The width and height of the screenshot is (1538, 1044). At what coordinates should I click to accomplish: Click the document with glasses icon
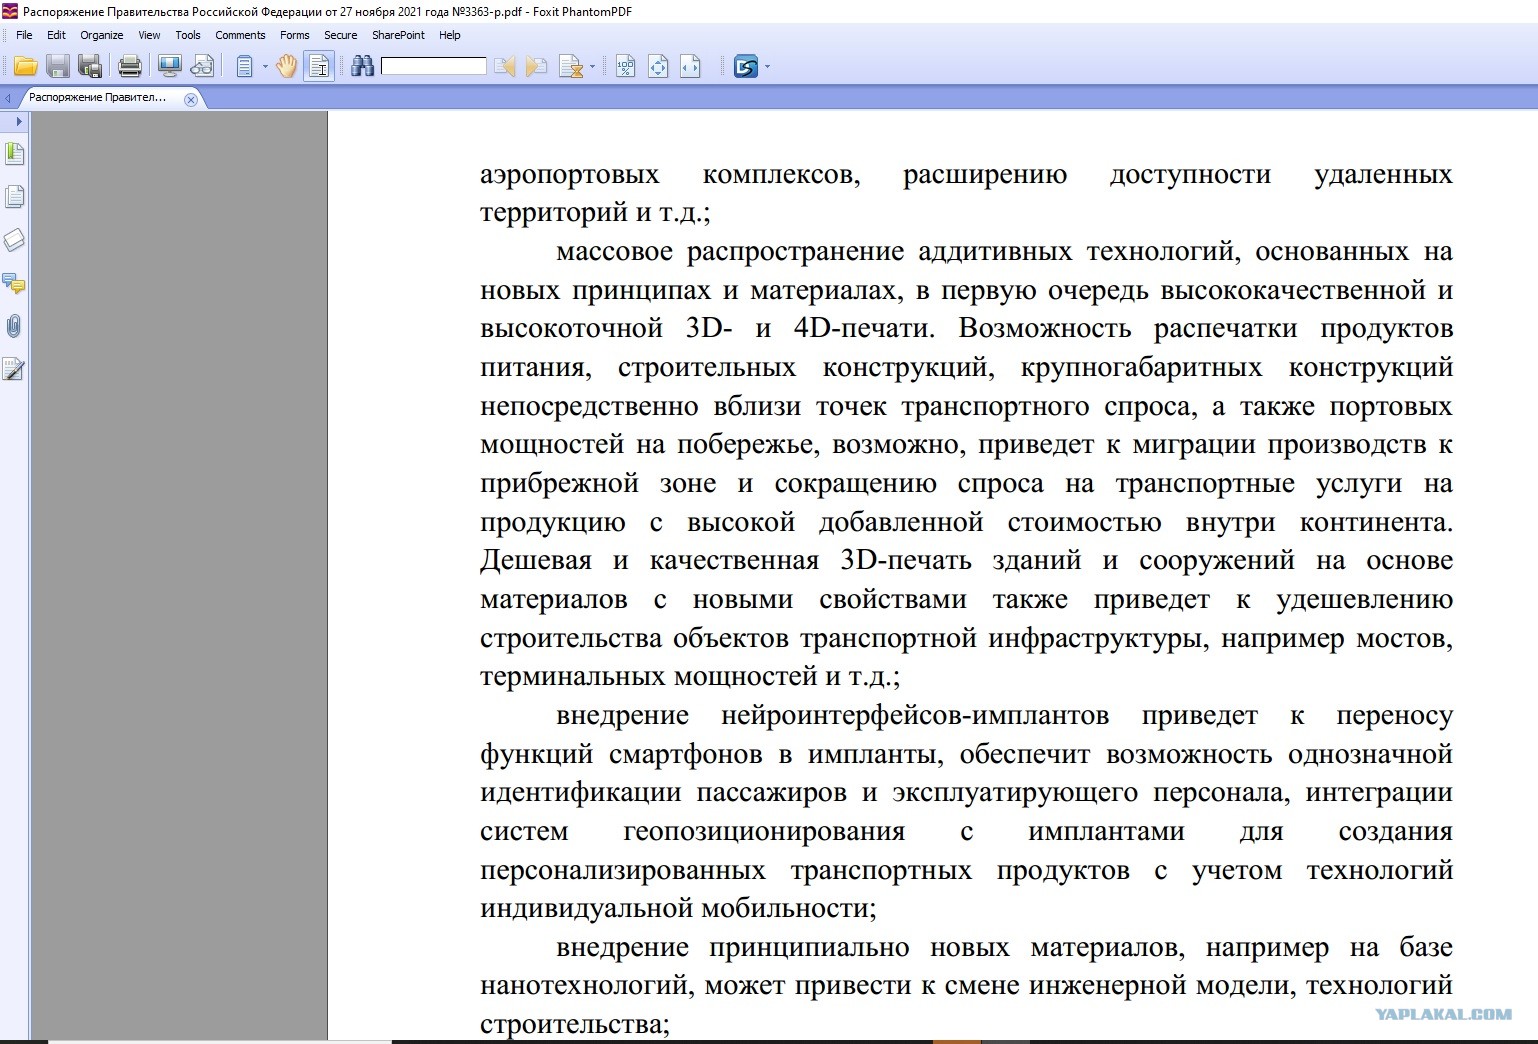pyautogui.click(x=202, y=67)
